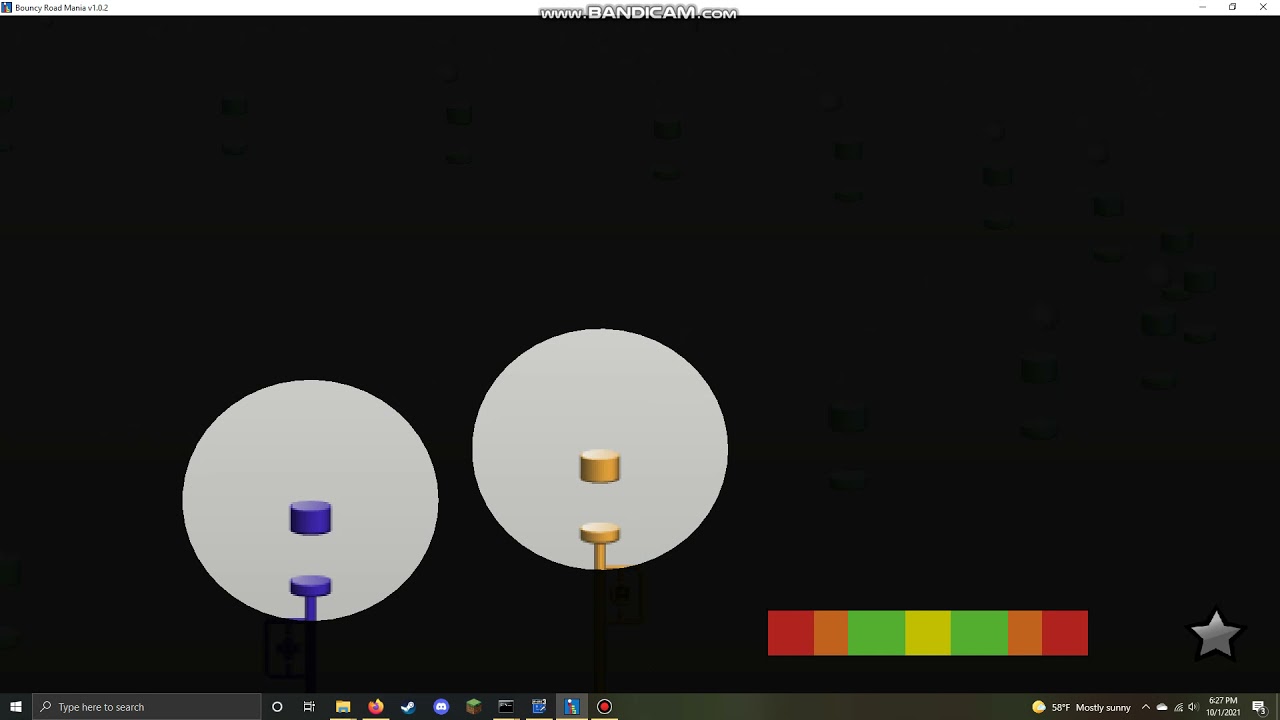
Task: Click the yellow center segment of the color bar
Action: [x=928, y=633]
